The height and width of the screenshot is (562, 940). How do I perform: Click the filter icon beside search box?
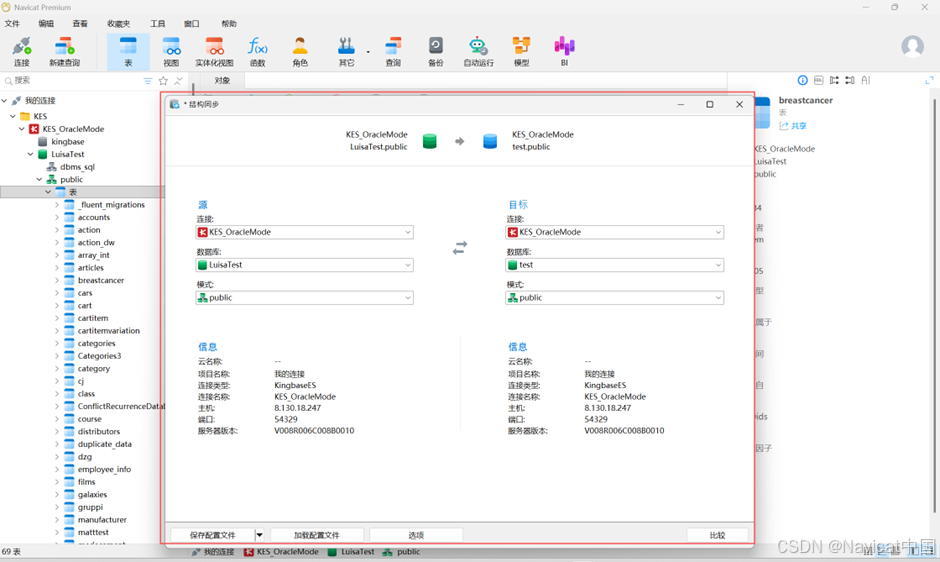[x=147, y=80]
